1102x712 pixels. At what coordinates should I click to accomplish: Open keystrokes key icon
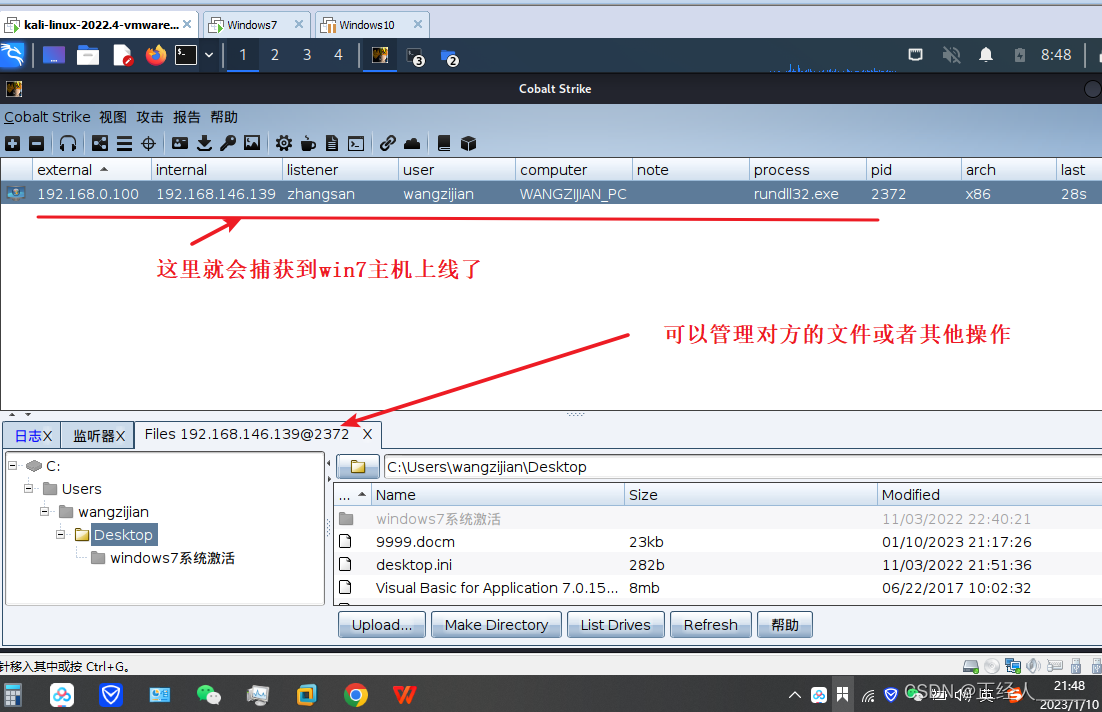[x=228, y=143]
